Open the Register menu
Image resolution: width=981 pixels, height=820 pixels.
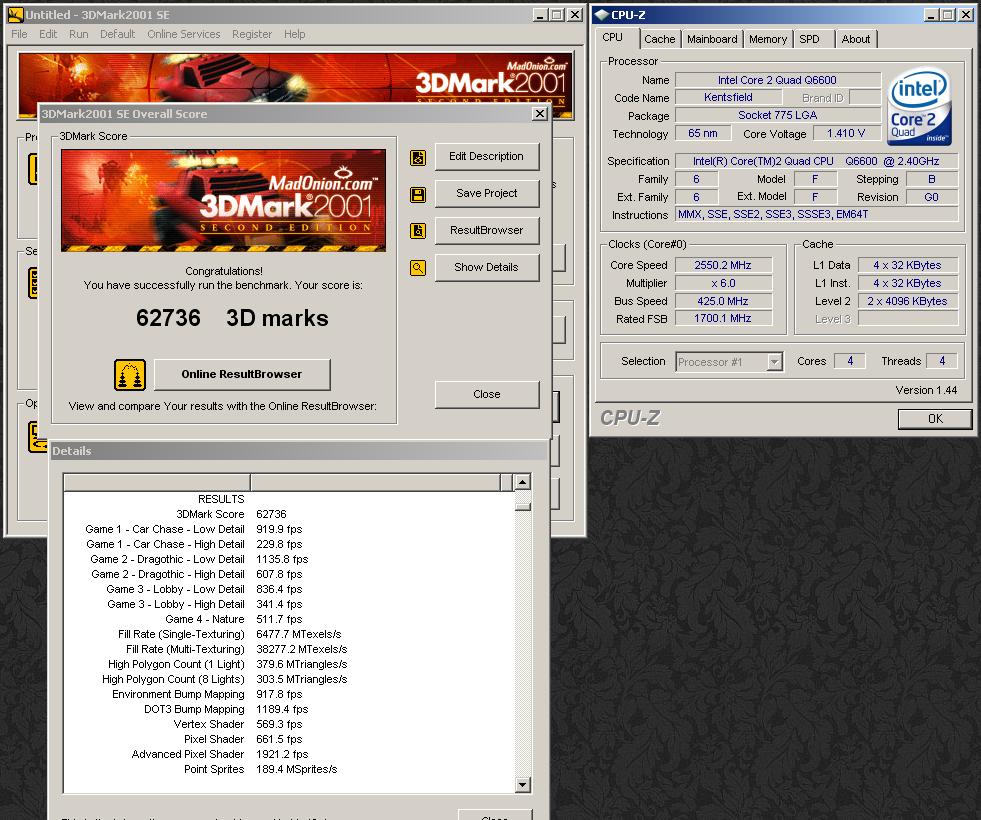coord(252,34)
